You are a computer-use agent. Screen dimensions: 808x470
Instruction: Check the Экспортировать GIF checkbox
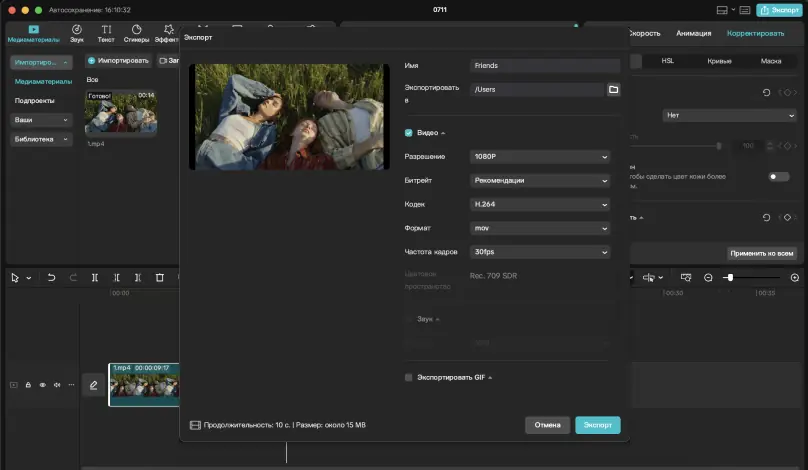409,378
